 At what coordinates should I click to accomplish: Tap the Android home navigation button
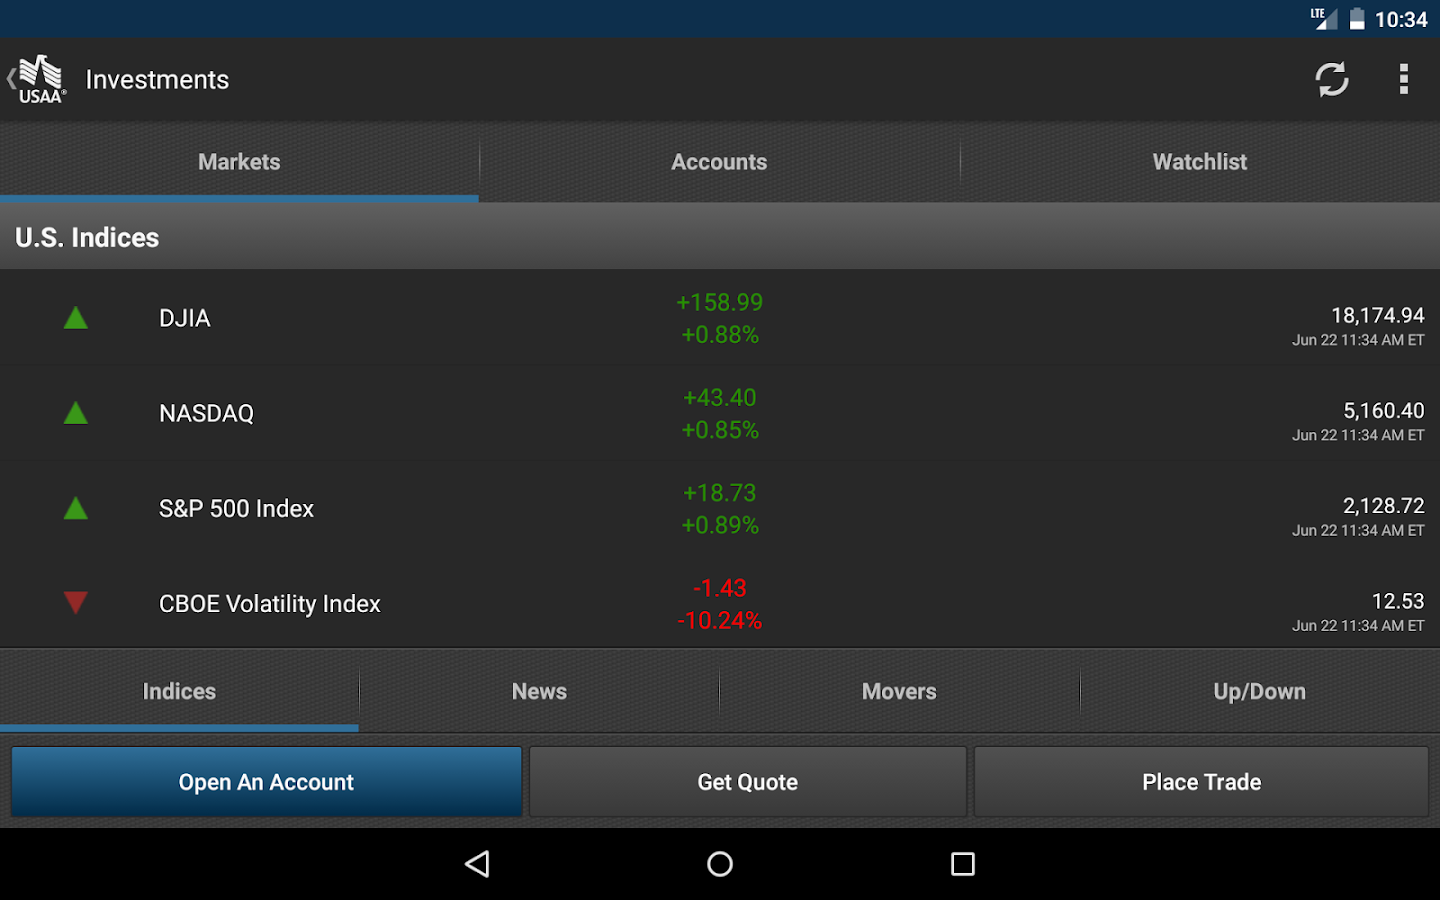pyautogui.click(x=720, y=864)
